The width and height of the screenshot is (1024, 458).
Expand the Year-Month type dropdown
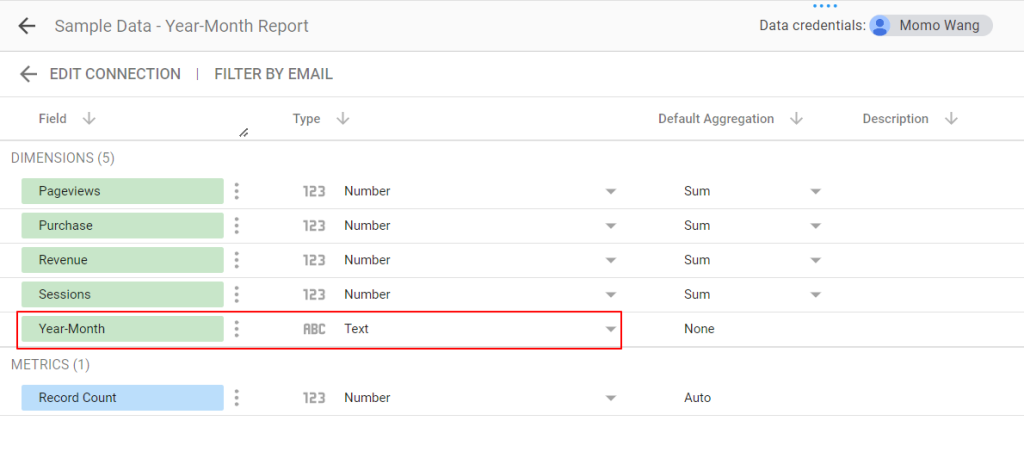(x=610, y=329)
